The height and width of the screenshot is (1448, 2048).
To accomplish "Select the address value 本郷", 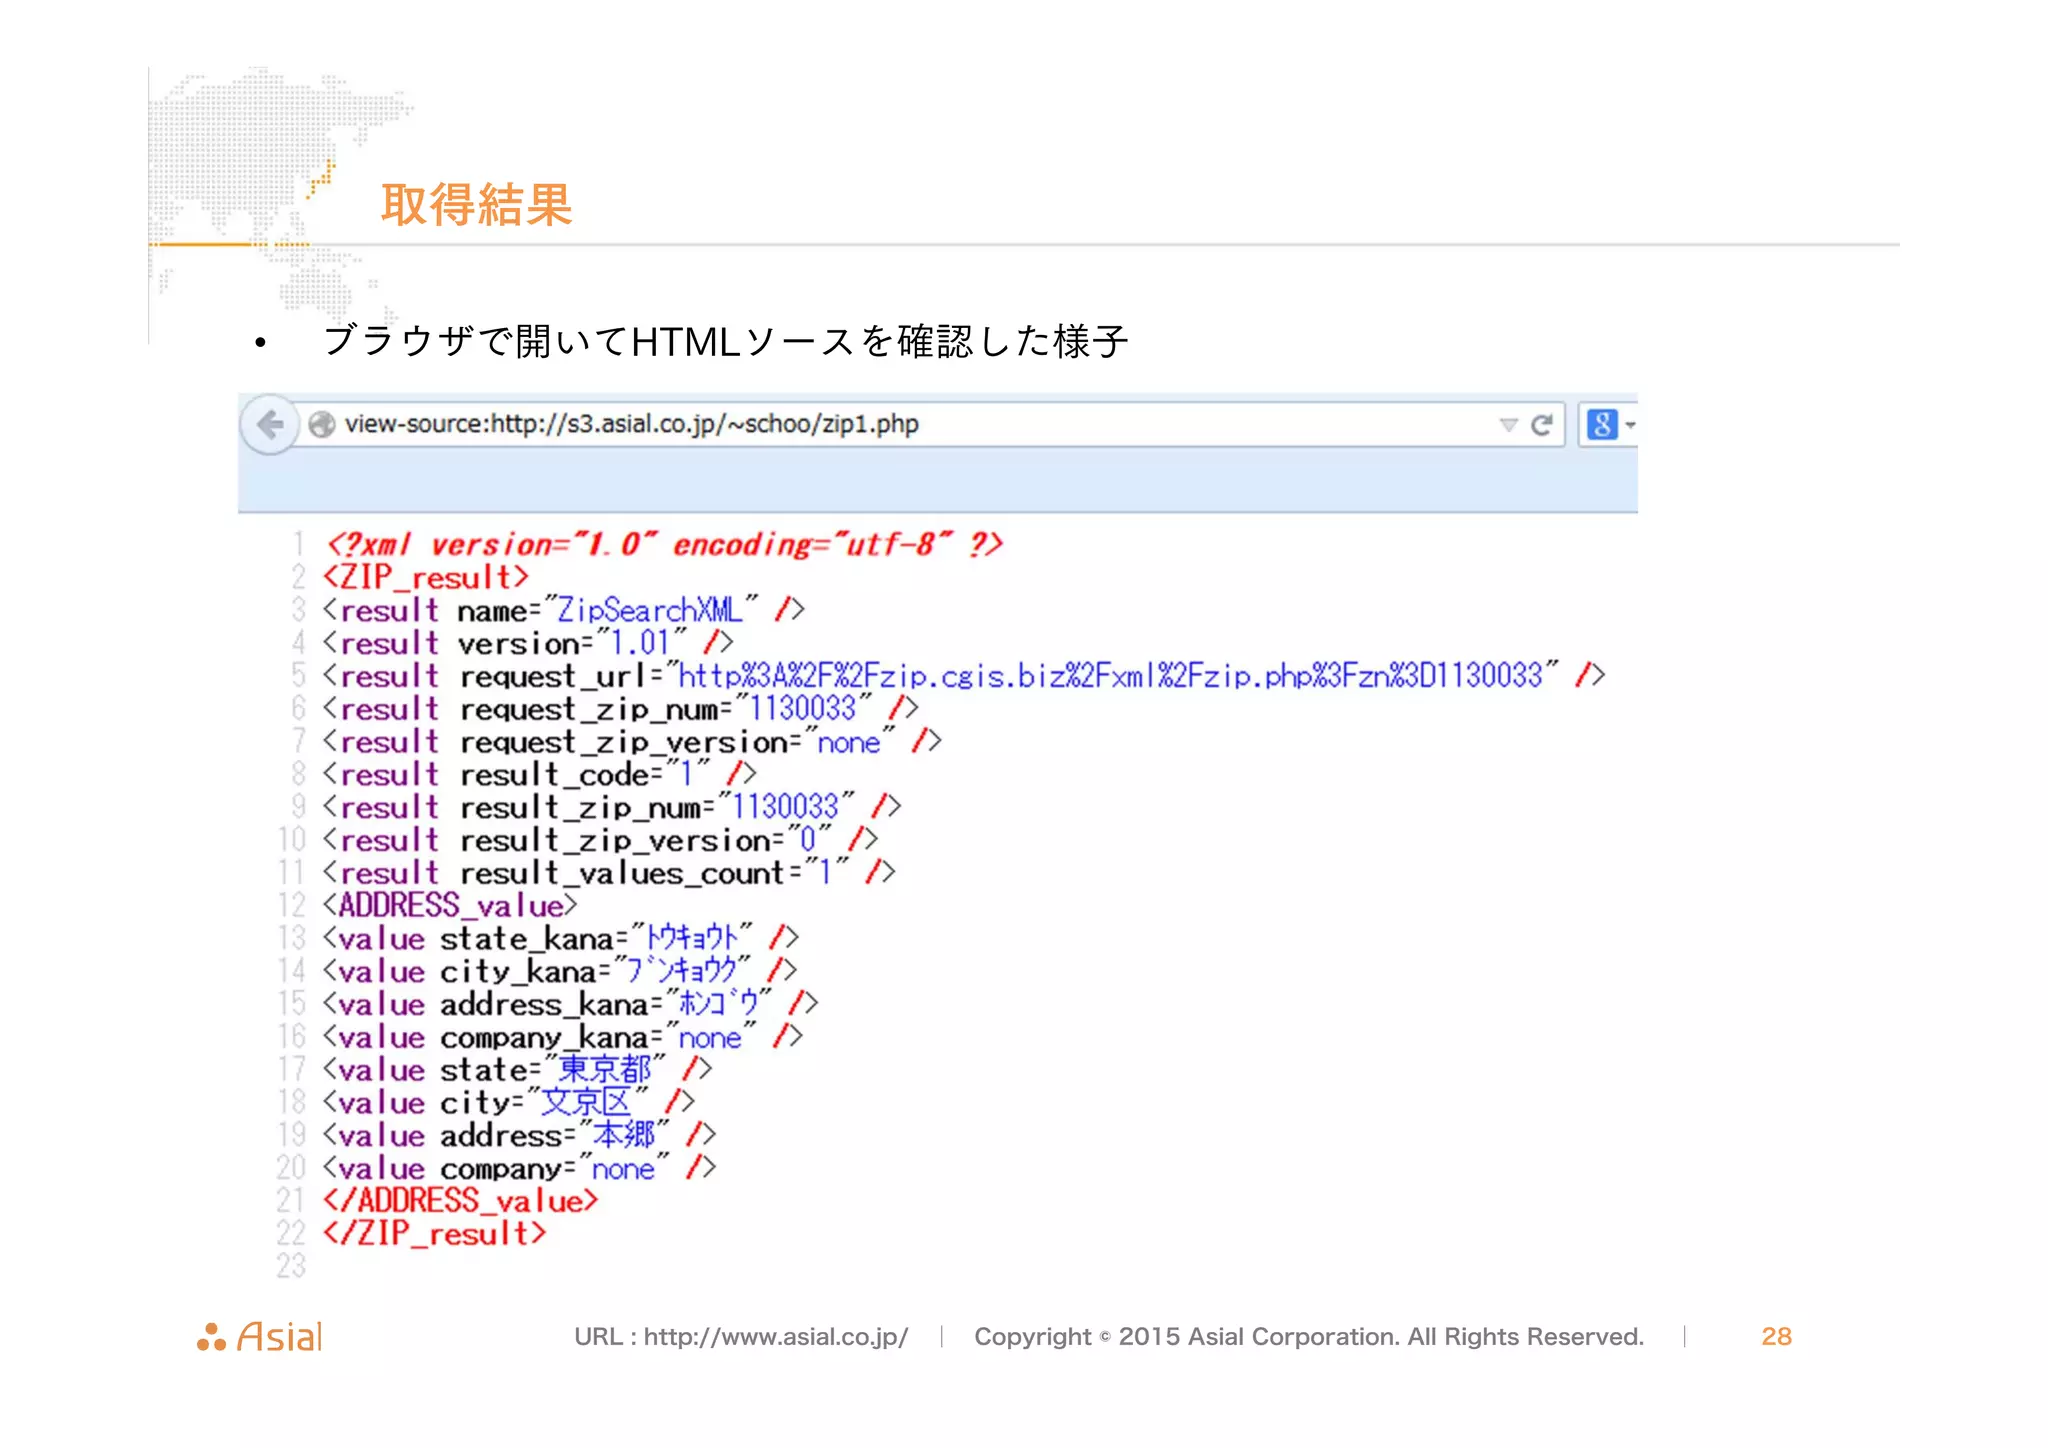I will pos(625,1135).
